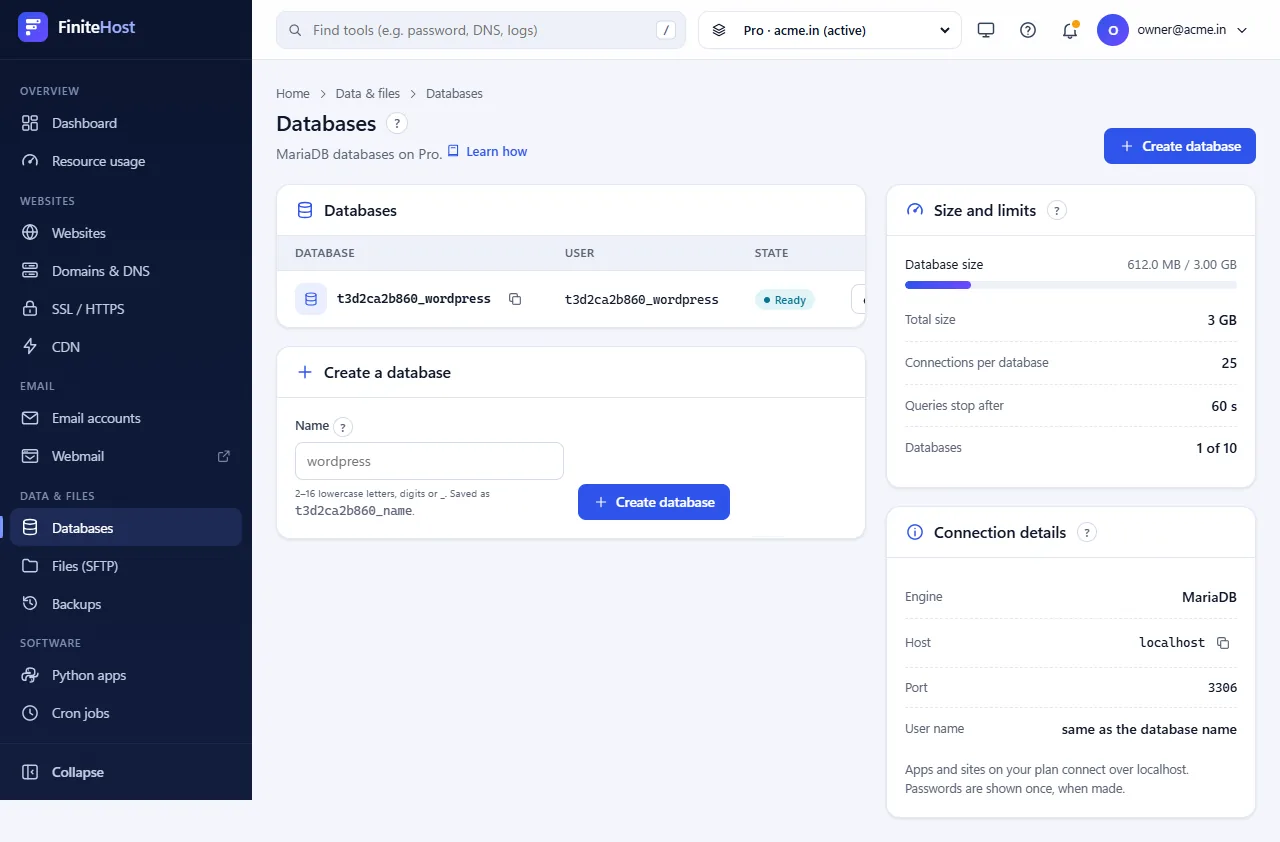Screen dimensions: 1280x842
Task: Open Python apps in sidebar
Action: coord(126,675)
